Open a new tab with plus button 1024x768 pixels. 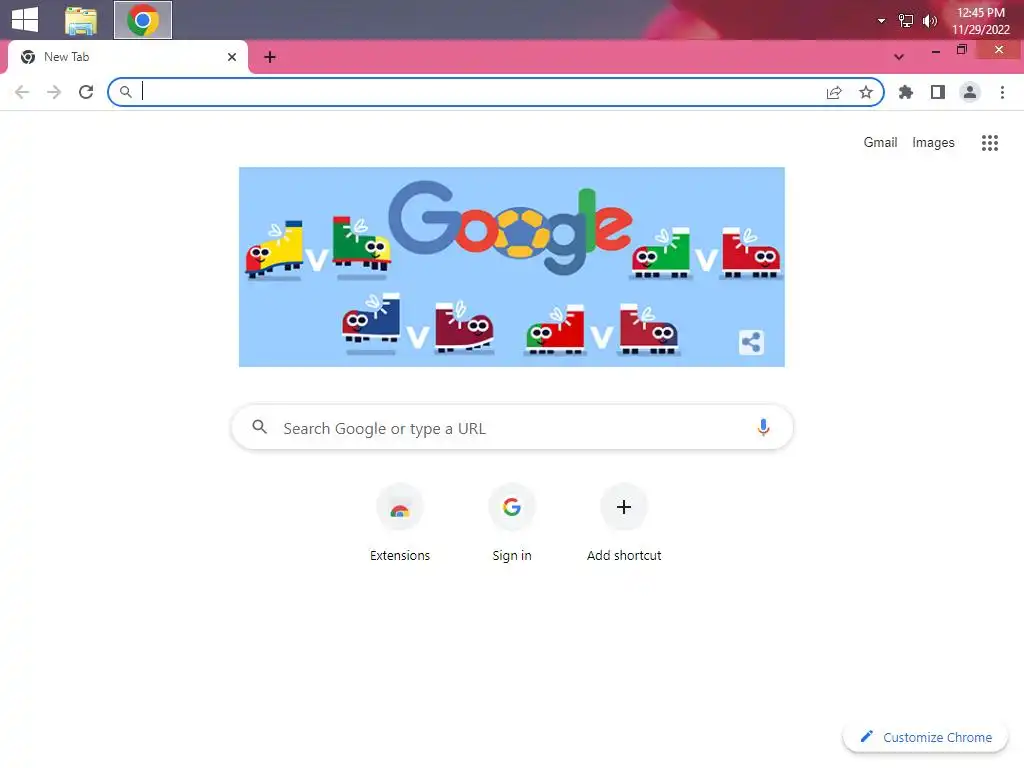point(270,57)
